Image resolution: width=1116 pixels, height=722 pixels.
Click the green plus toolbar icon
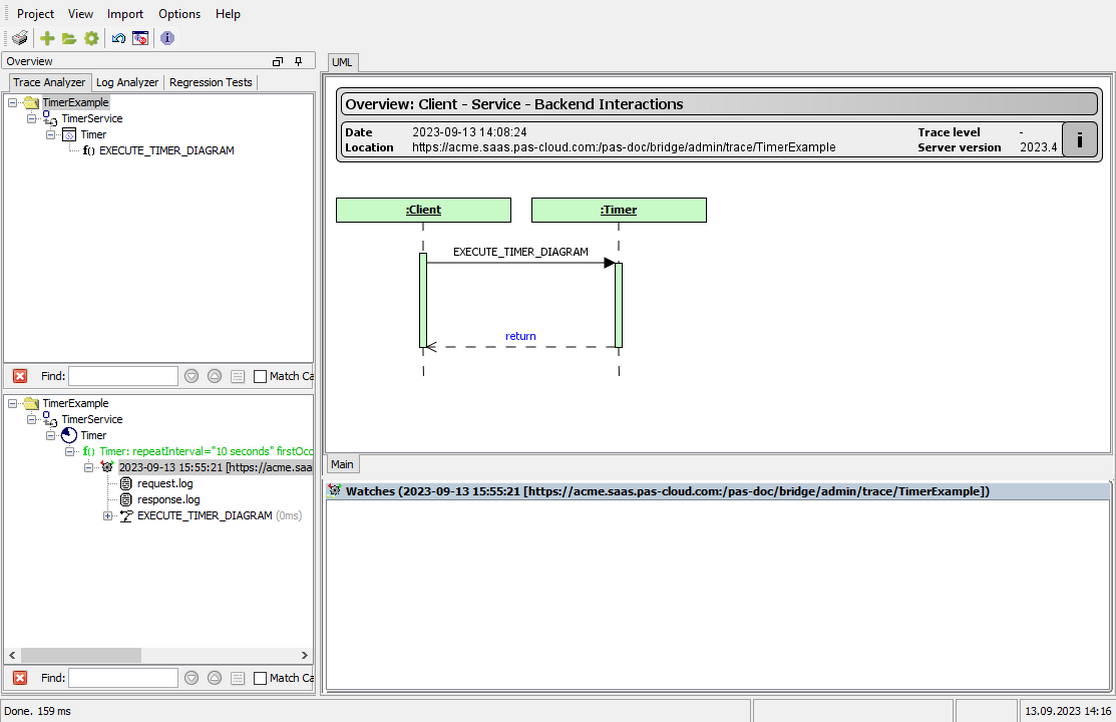46,38
